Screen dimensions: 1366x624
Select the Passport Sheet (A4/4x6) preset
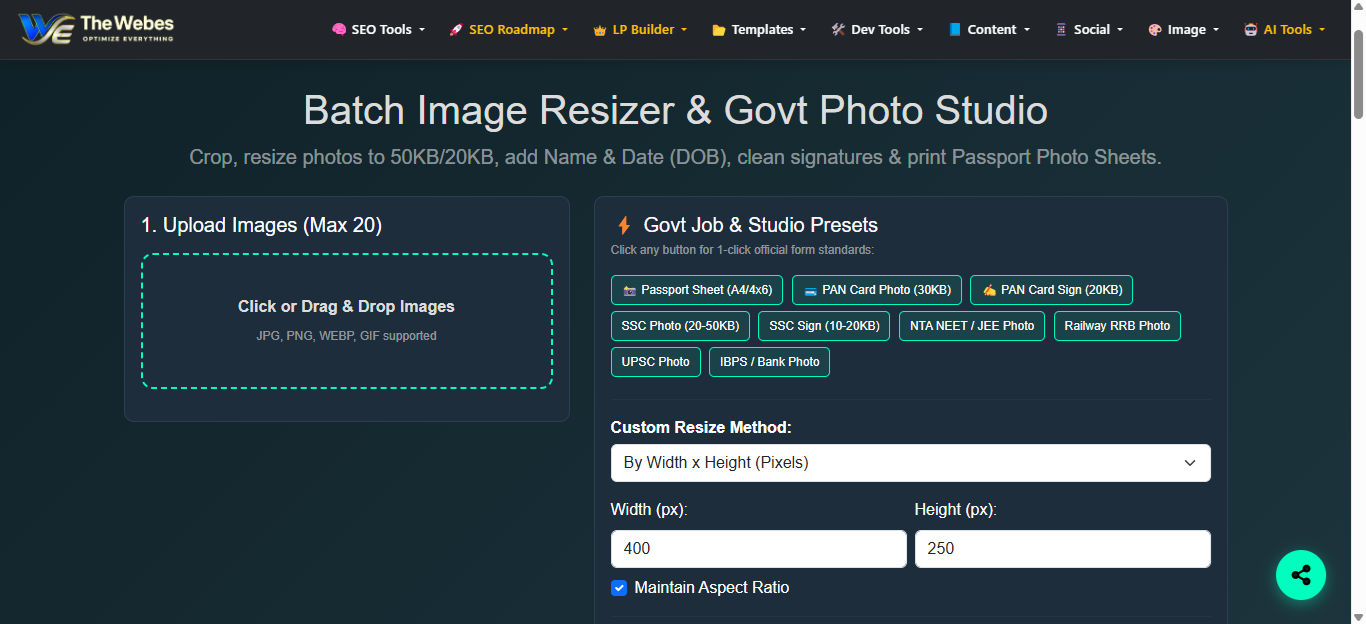click(x=697, y=290)
